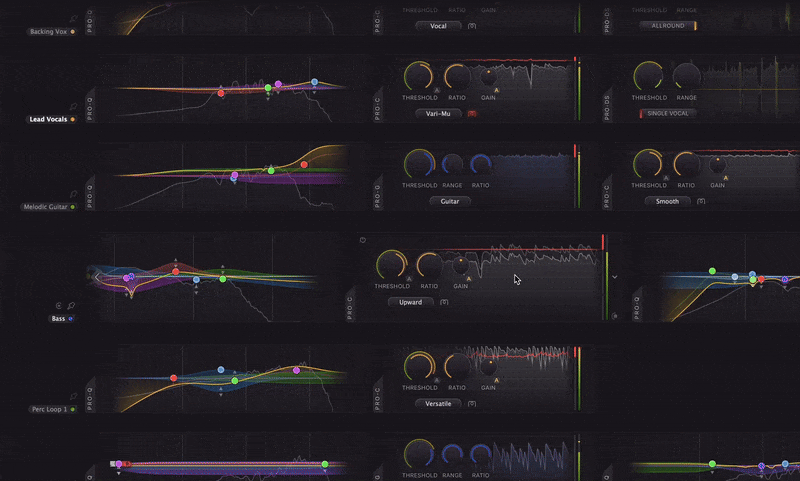The image size is (800, 481).
Task: Select the Lead Vocals track label
Action: tap(46, 118)
